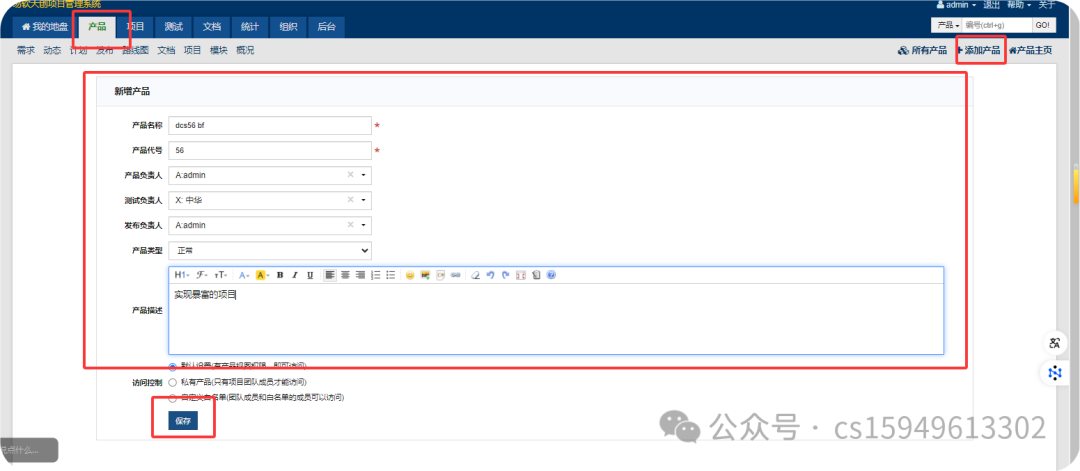The width and height of the screenshot is (1080, 471).
Task: Open the 概况 submenu item
Action: (x=245, y=50)
